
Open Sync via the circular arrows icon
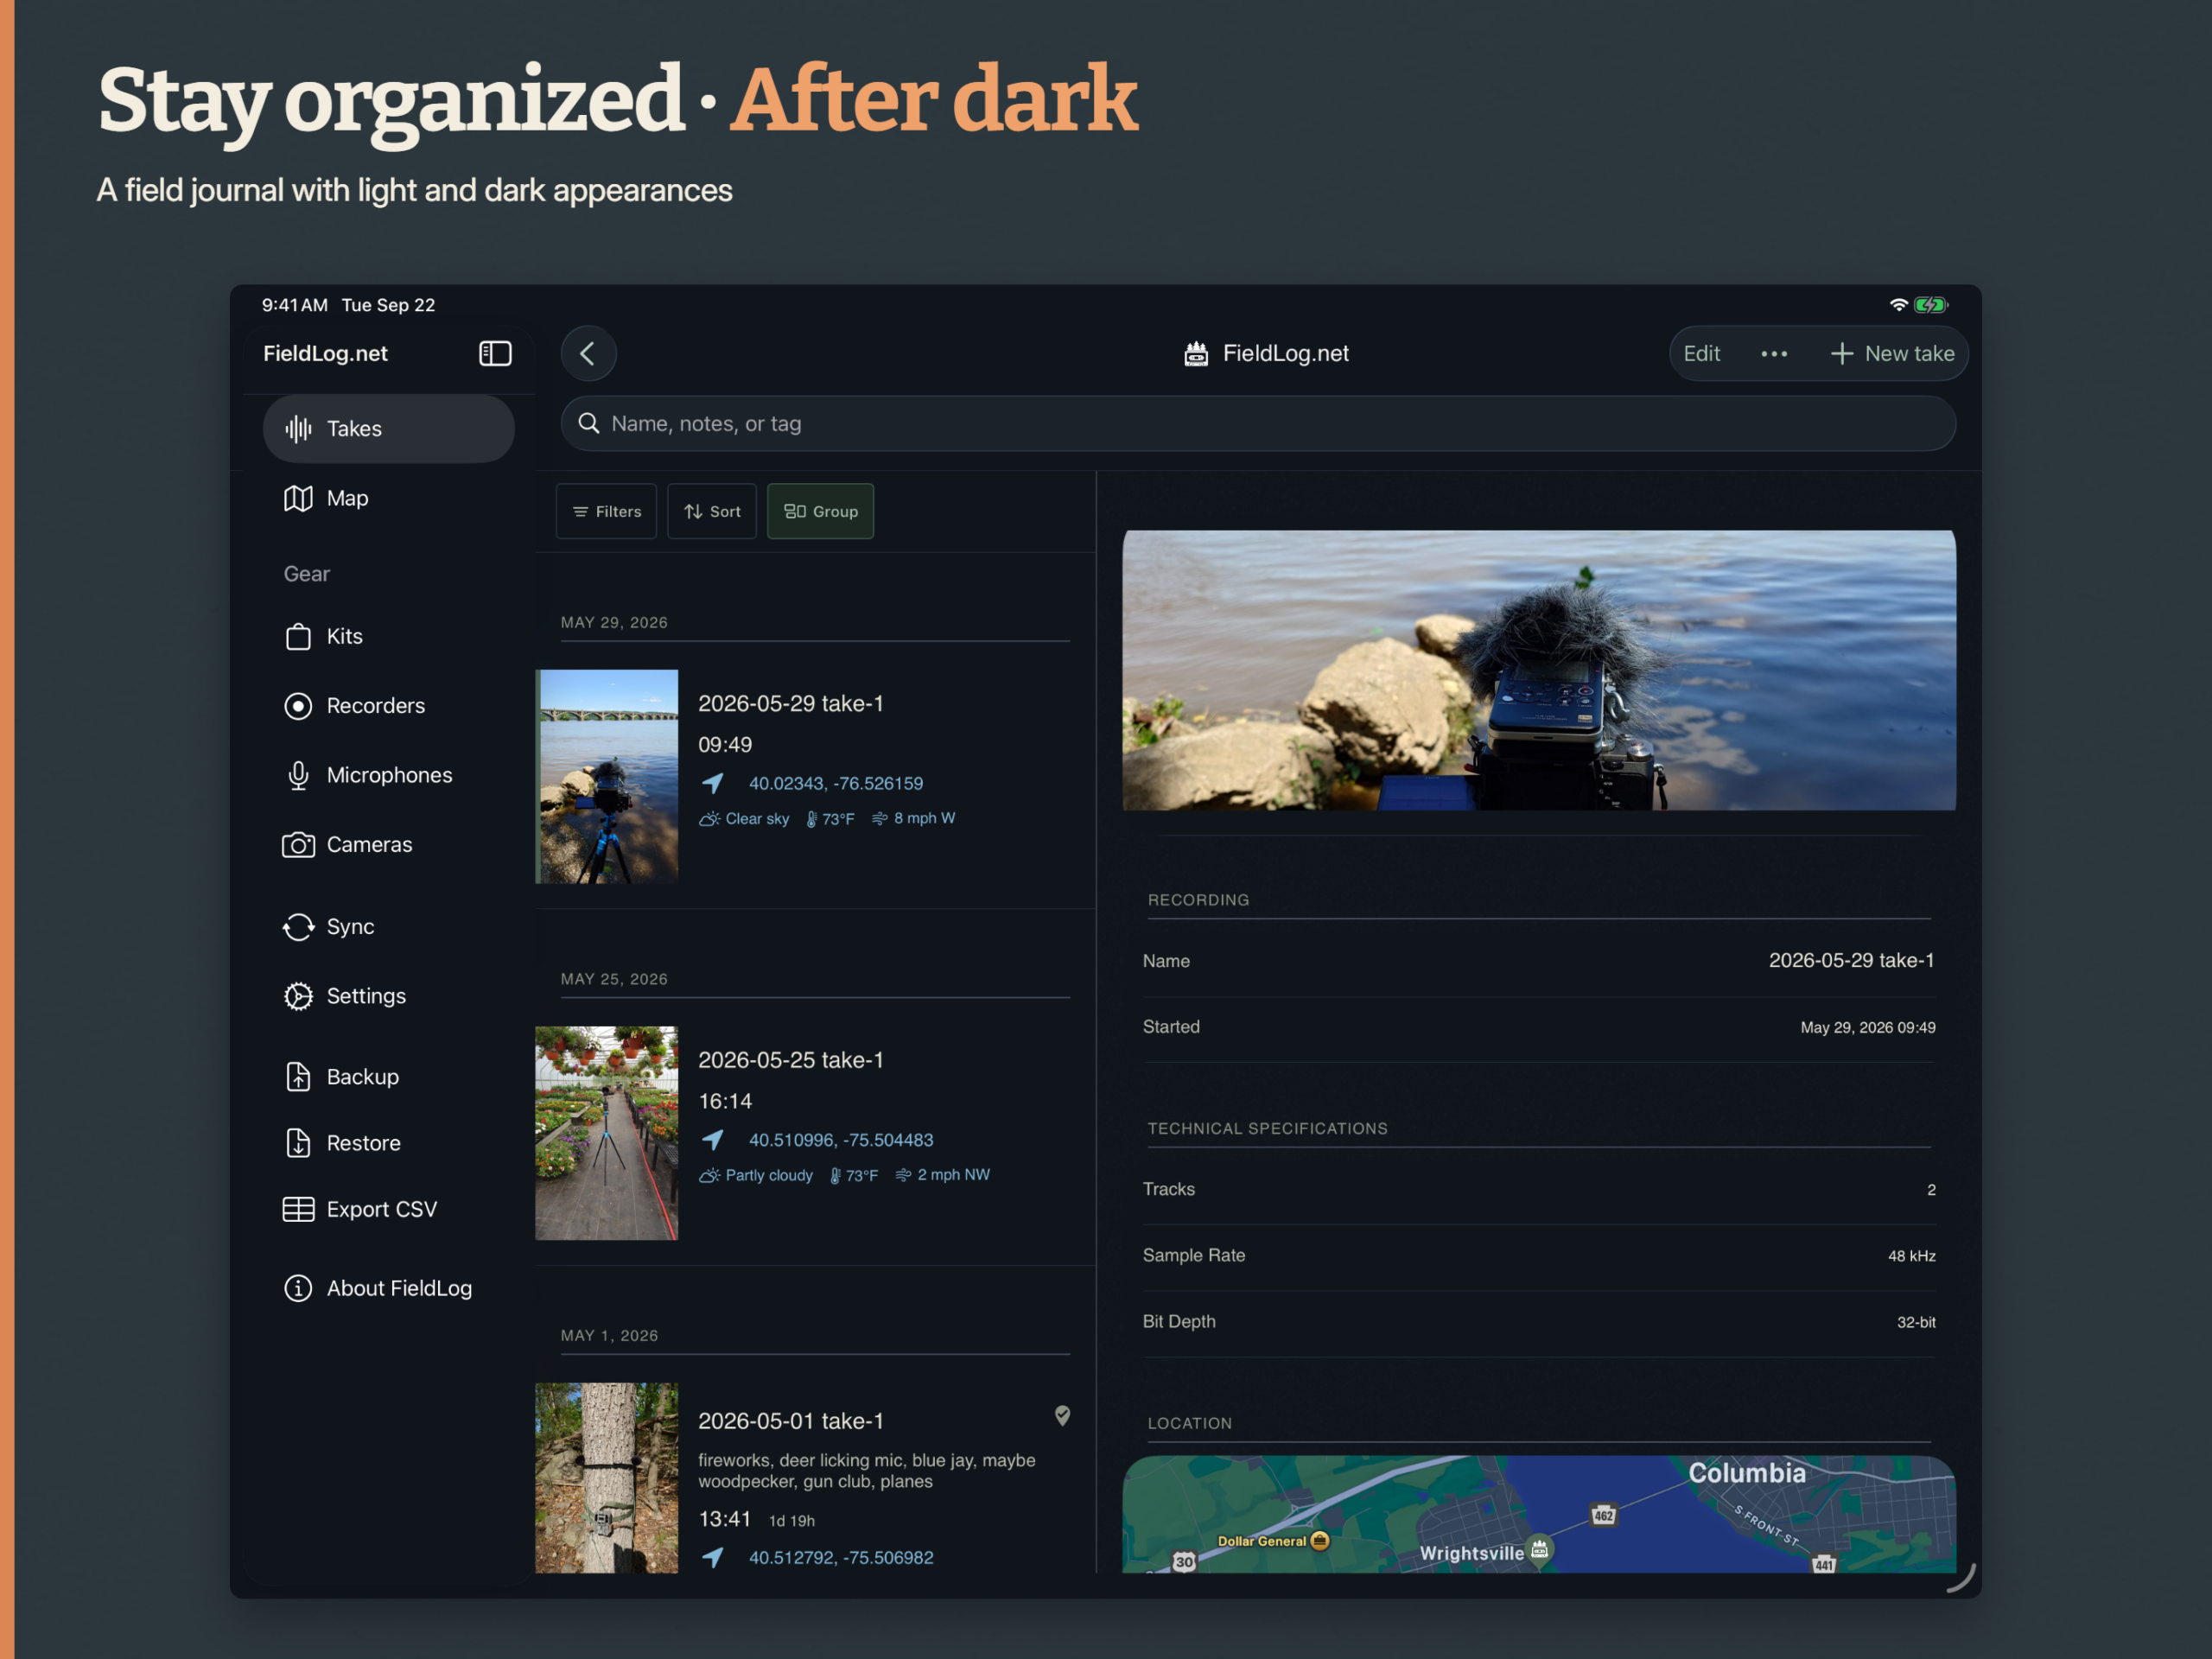[x=298, y=927]
